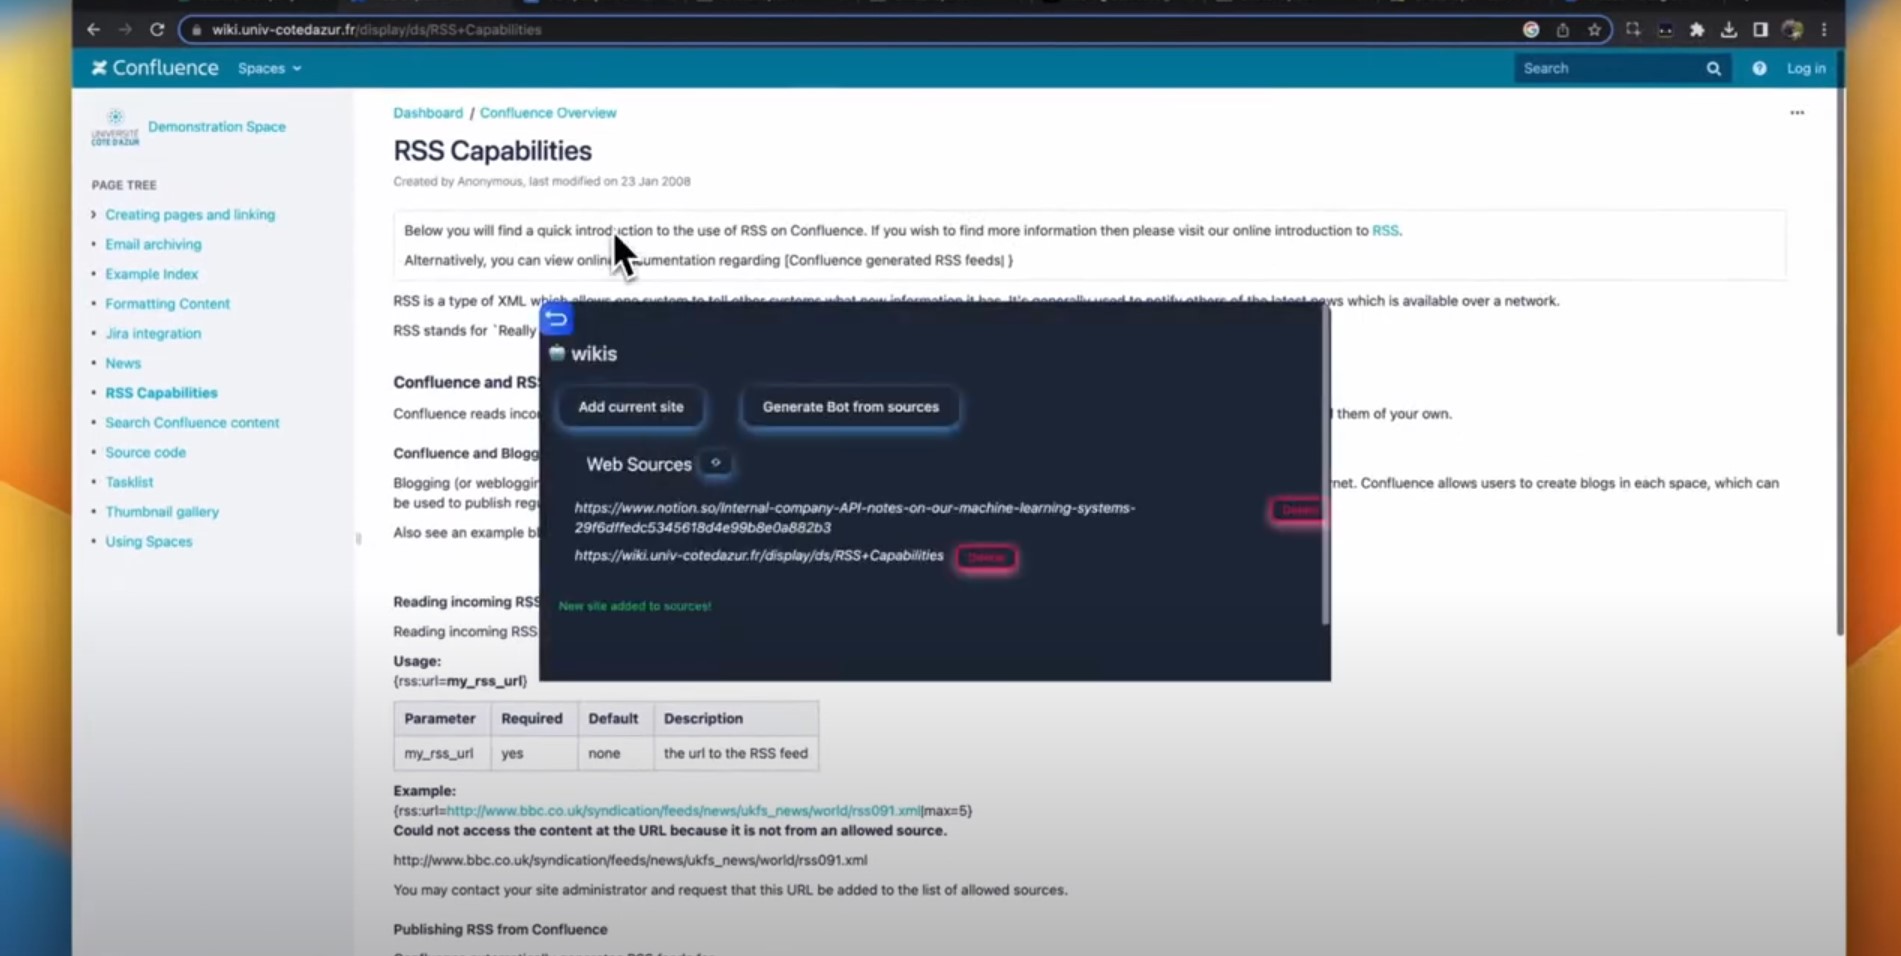Open the Tasklist page
The height and width of the screenshot is (956, 1901).
[129, 482]
